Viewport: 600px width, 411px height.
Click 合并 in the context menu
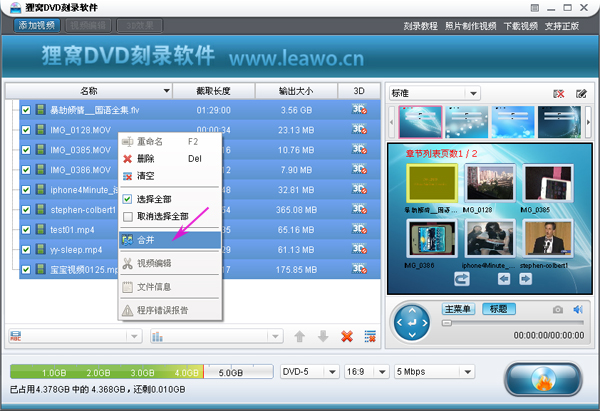tap(170, 240)
